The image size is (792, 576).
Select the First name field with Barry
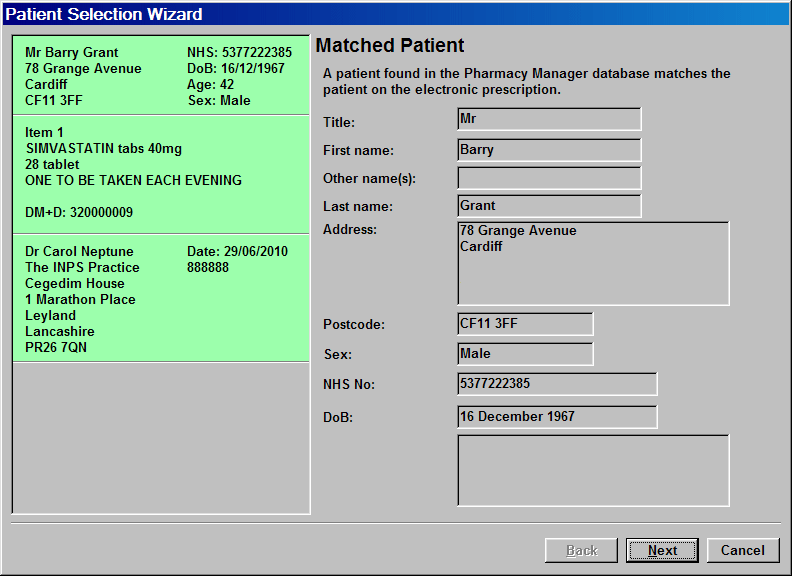pos(548,150)
